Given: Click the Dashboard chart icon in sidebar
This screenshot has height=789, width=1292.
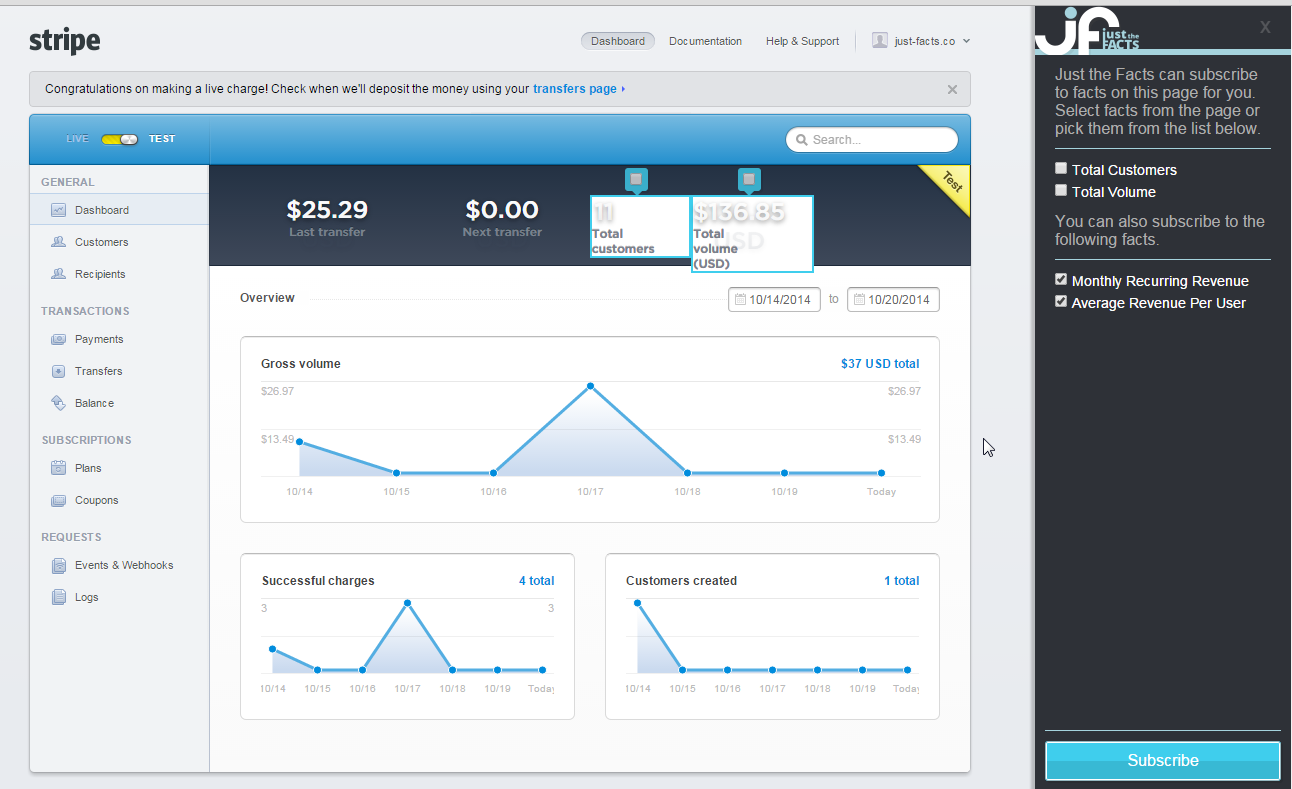Looking at the screenshot, I should 58,210.
